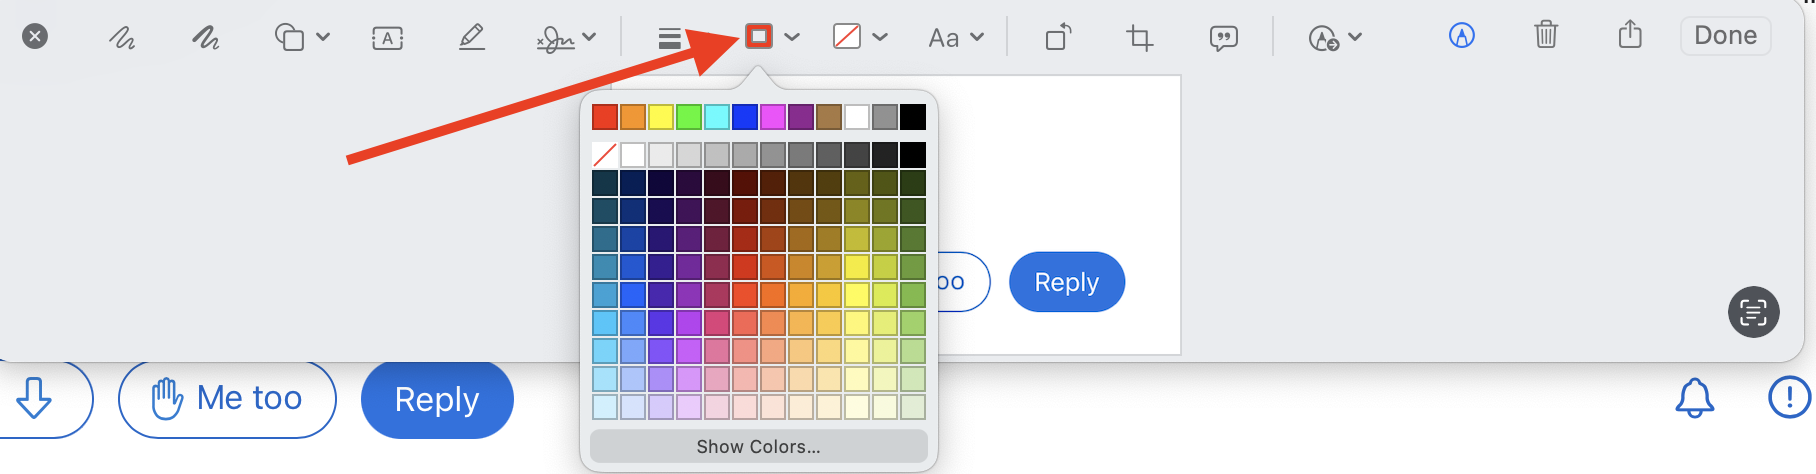The height and width of the screenshot is (474, 1816).
Task: Select the Sketch pen tool
Action: 122,38
